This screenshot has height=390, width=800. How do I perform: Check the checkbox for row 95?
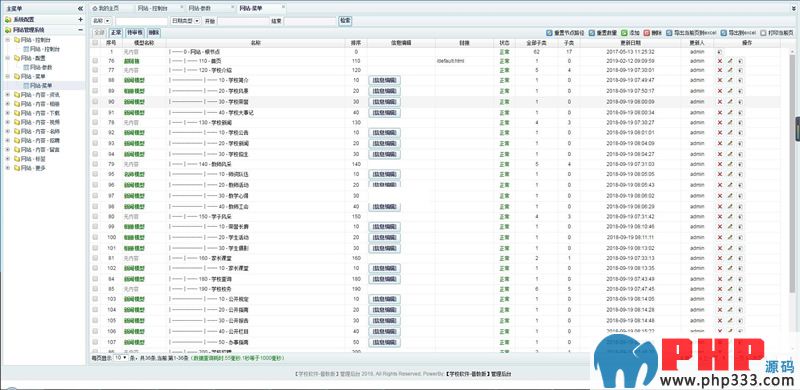tap(95, 174)
